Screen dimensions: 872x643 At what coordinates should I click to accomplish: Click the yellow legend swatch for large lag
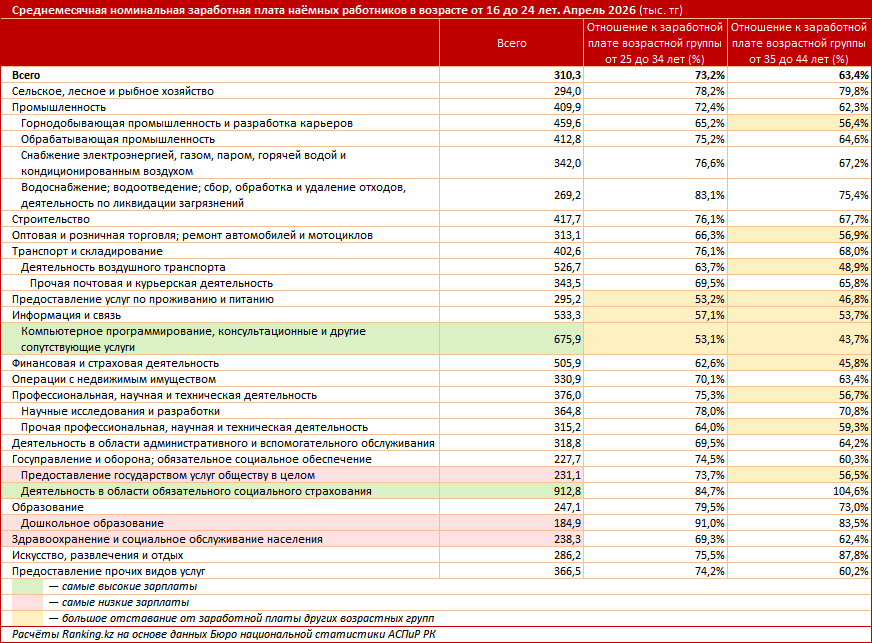tap(28, 619)
